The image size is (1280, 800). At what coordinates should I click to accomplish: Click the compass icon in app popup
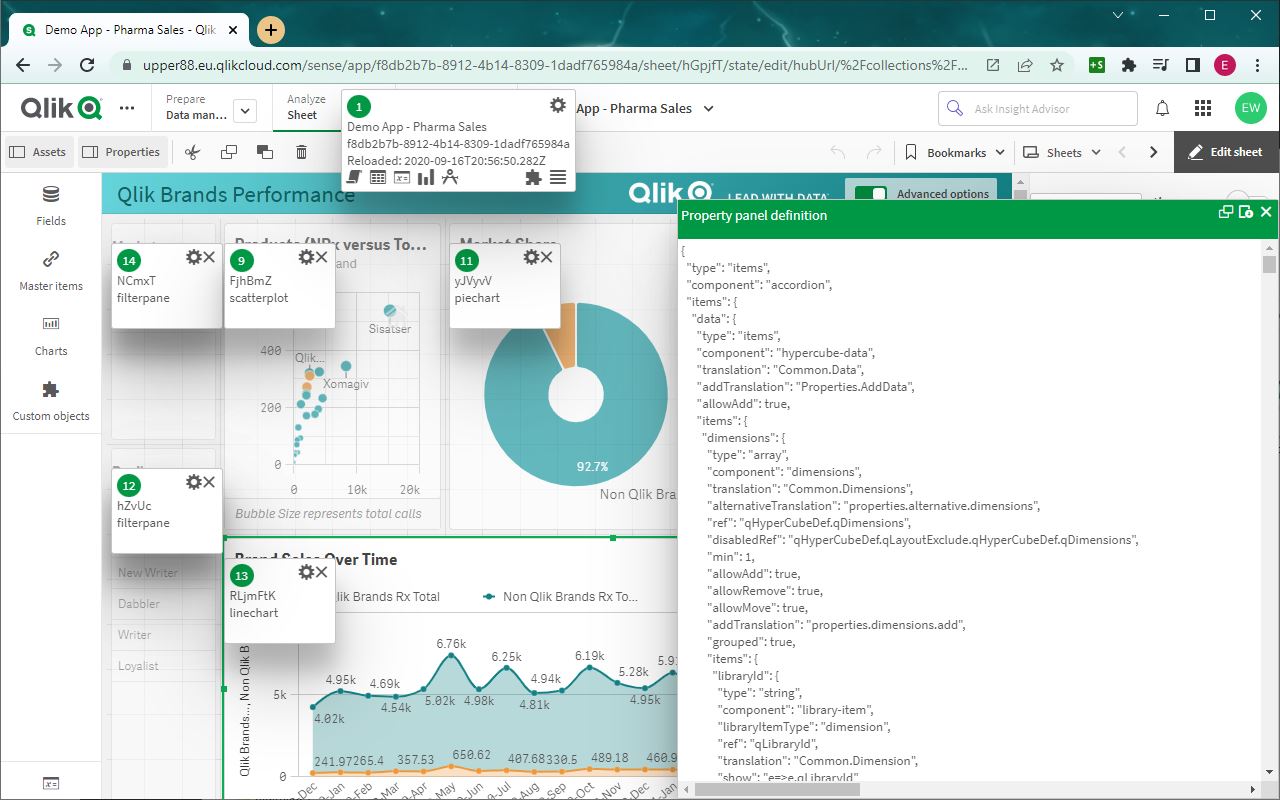450,177
